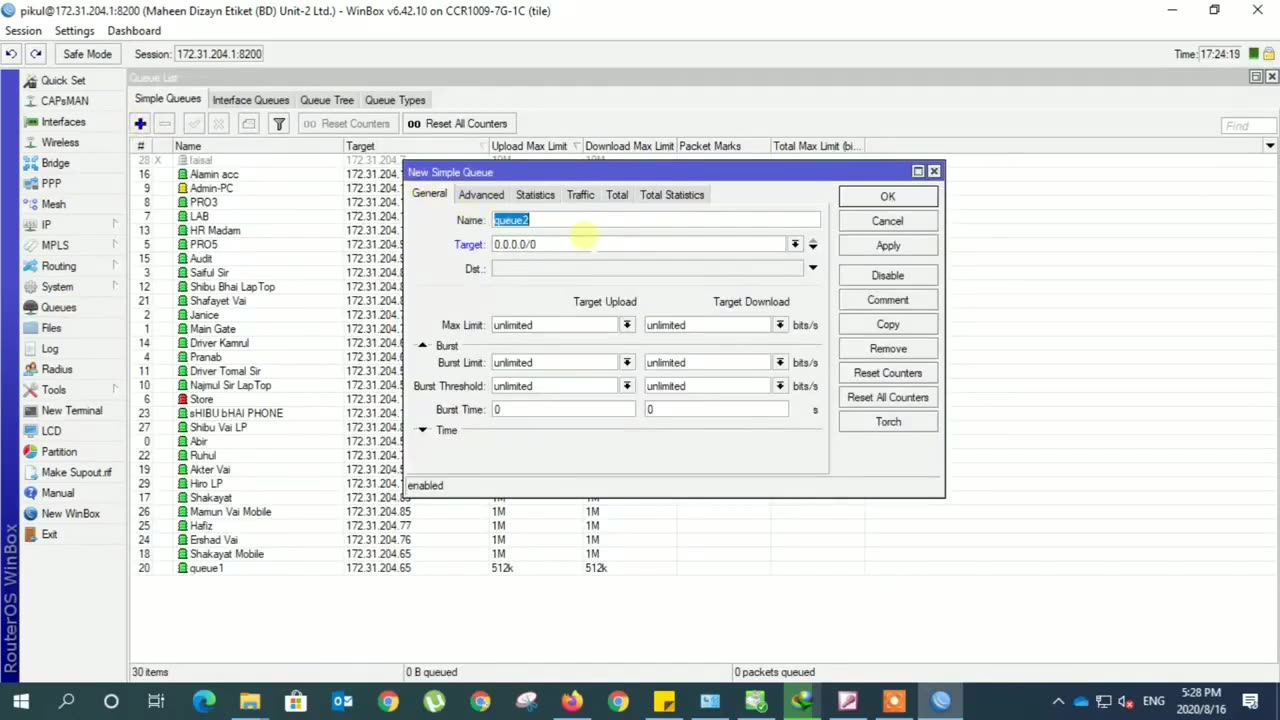Click the Torch button
1280x720 pixels.
pyautogui.click(x=888, y=422)
